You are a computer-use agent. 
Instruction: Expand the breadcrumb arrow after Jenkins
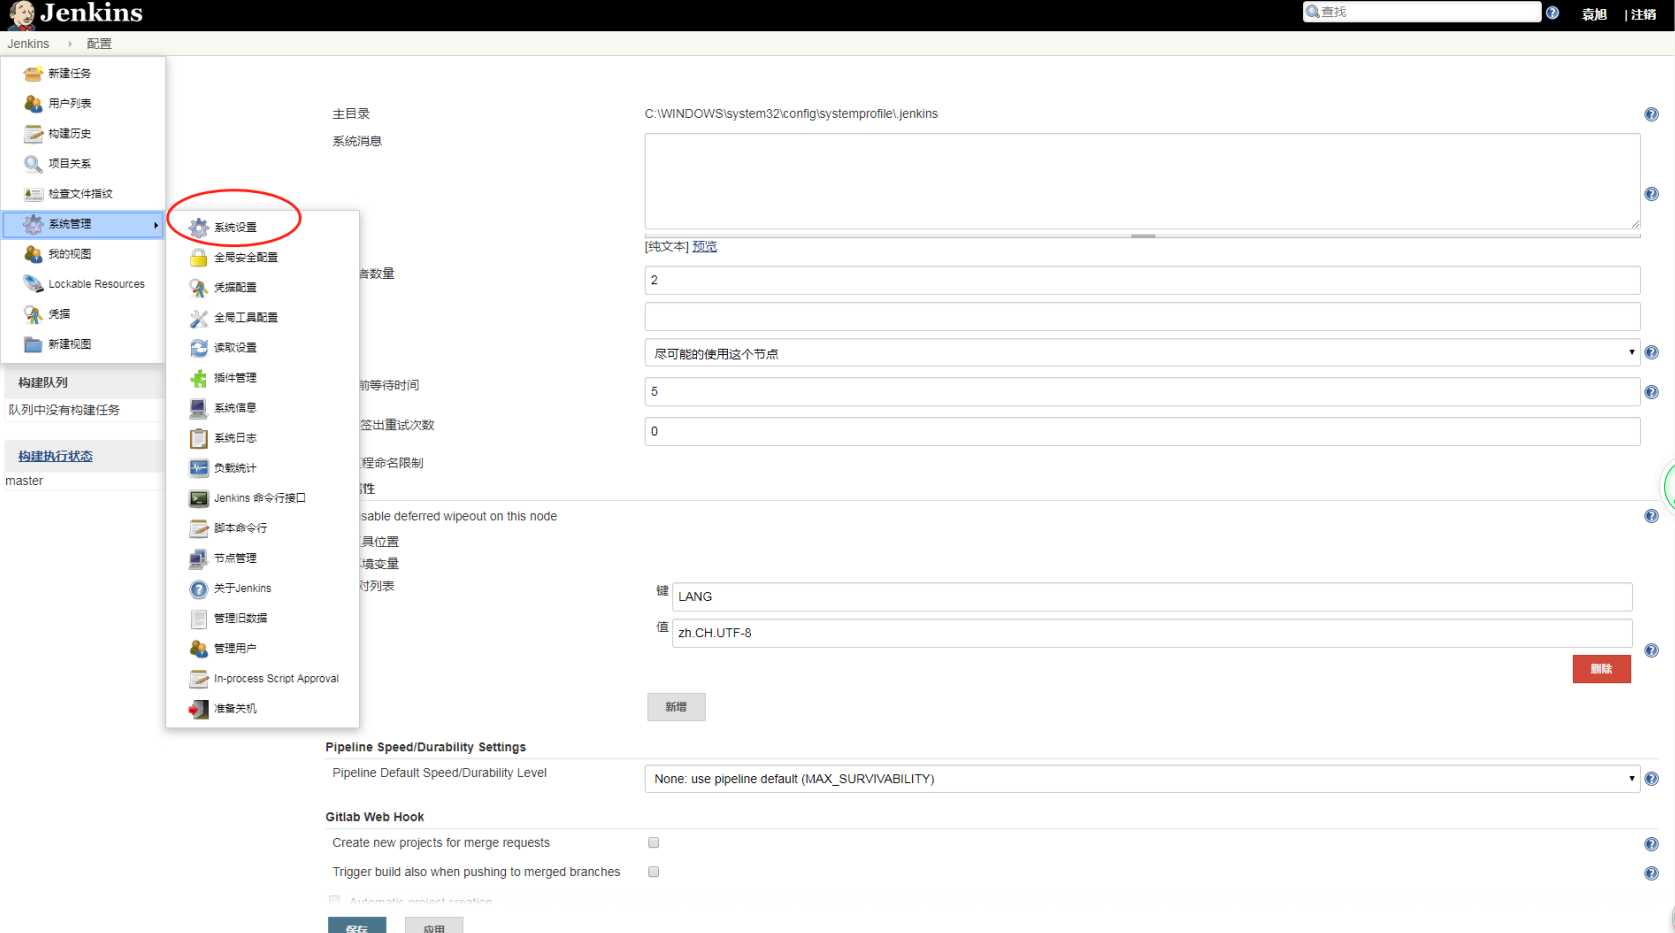[x=69, y=44]
